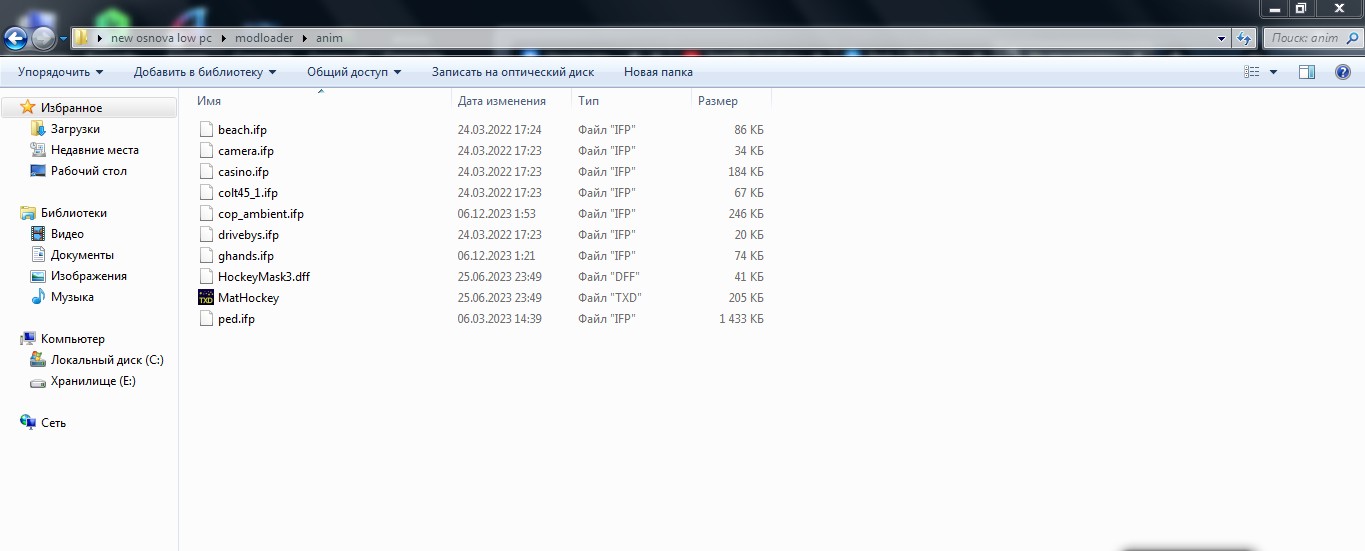Click the Новая папка button
The image size is (1365, 551).
657,72
